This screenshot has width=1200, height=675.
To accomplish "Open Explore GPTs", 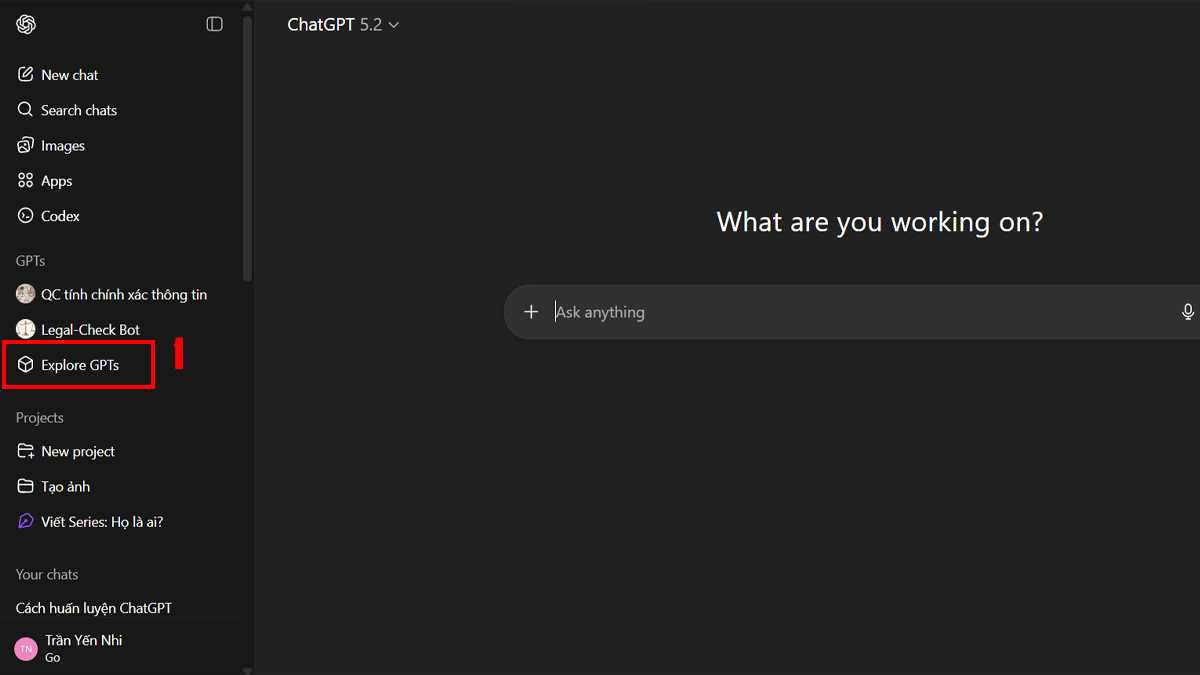I will 79,365.
